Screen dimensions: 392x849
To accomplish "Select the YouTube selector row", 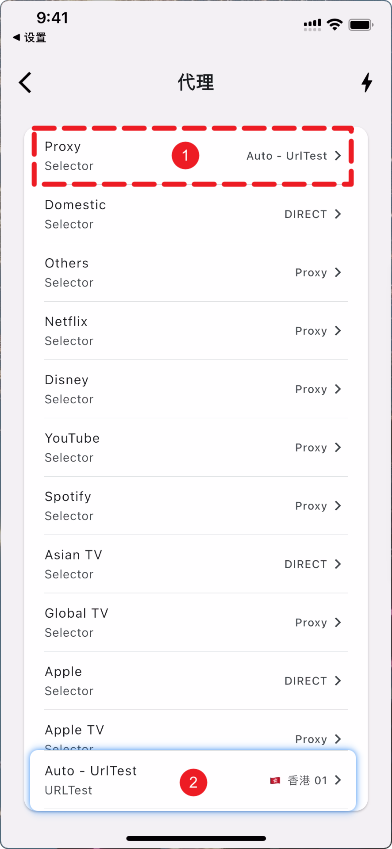I will pyautogui.click(x=196, y=447).
